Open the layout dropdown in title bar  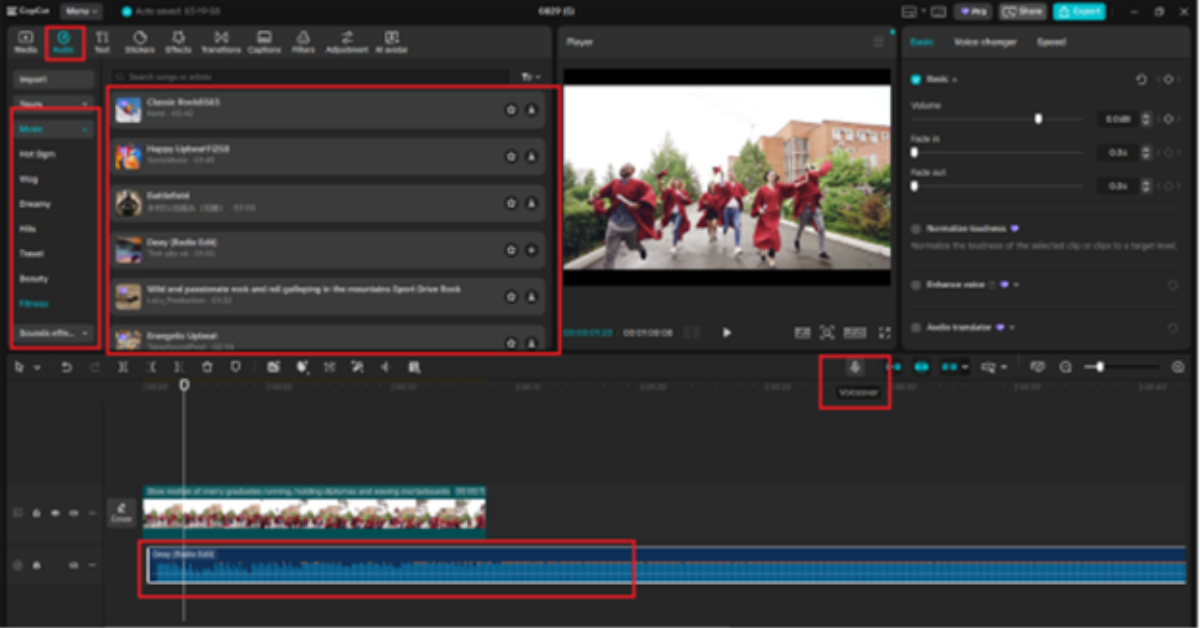[914, 11]
